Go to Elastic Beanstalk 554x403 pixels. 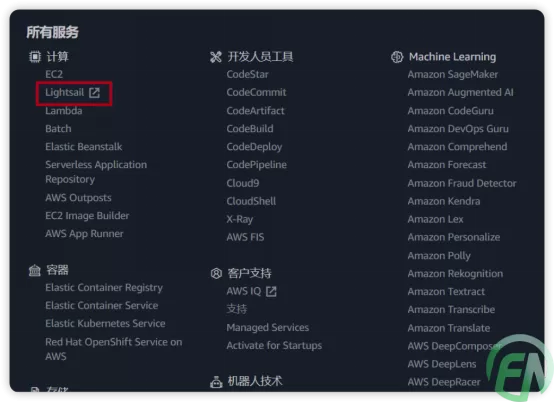click(84, 147)
